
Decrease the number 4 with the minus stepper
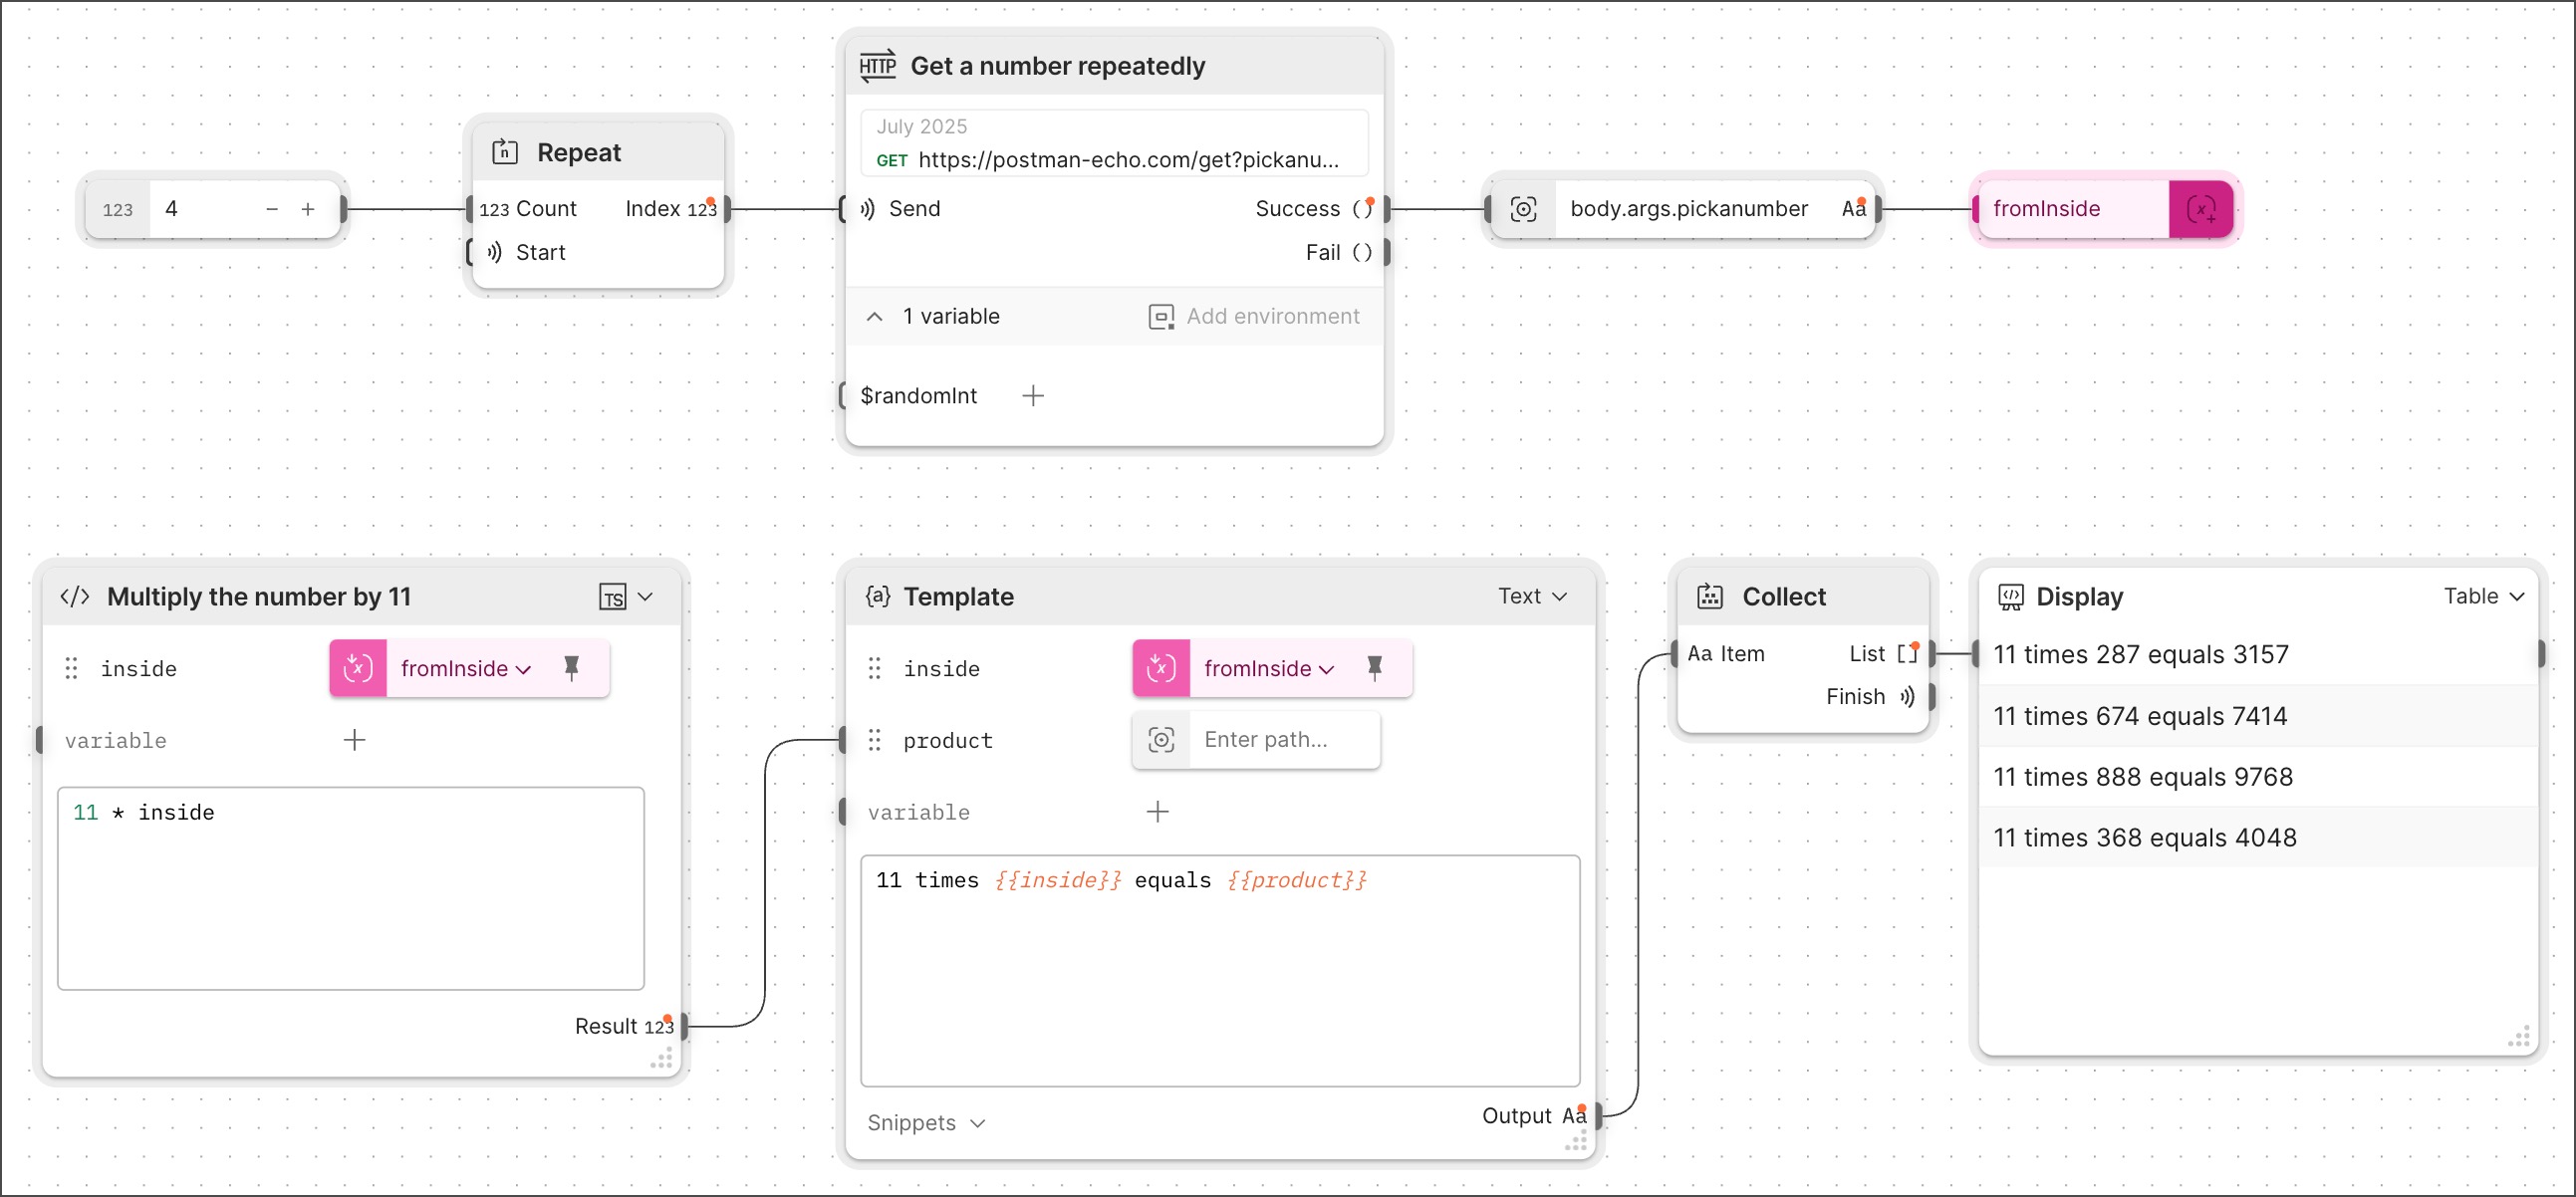271,209
